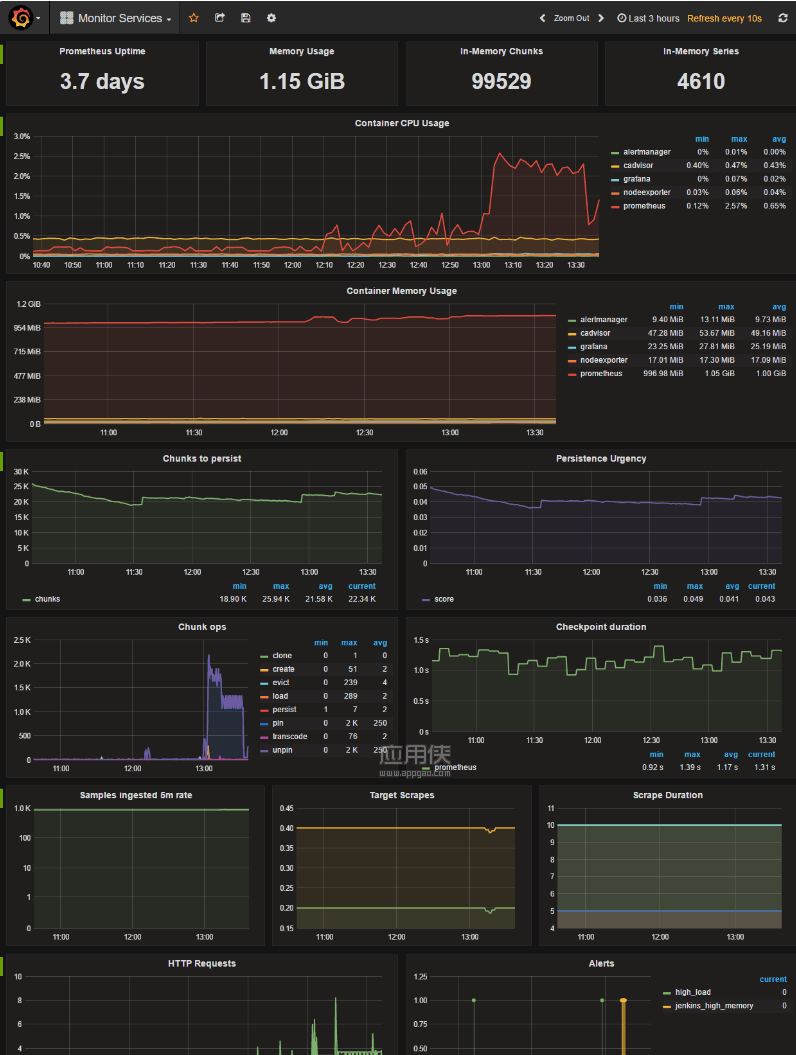The height and width of the screenshot is (1055, 796).
Task: Open dashboard settings gear icon
Action: click(271, 18)
